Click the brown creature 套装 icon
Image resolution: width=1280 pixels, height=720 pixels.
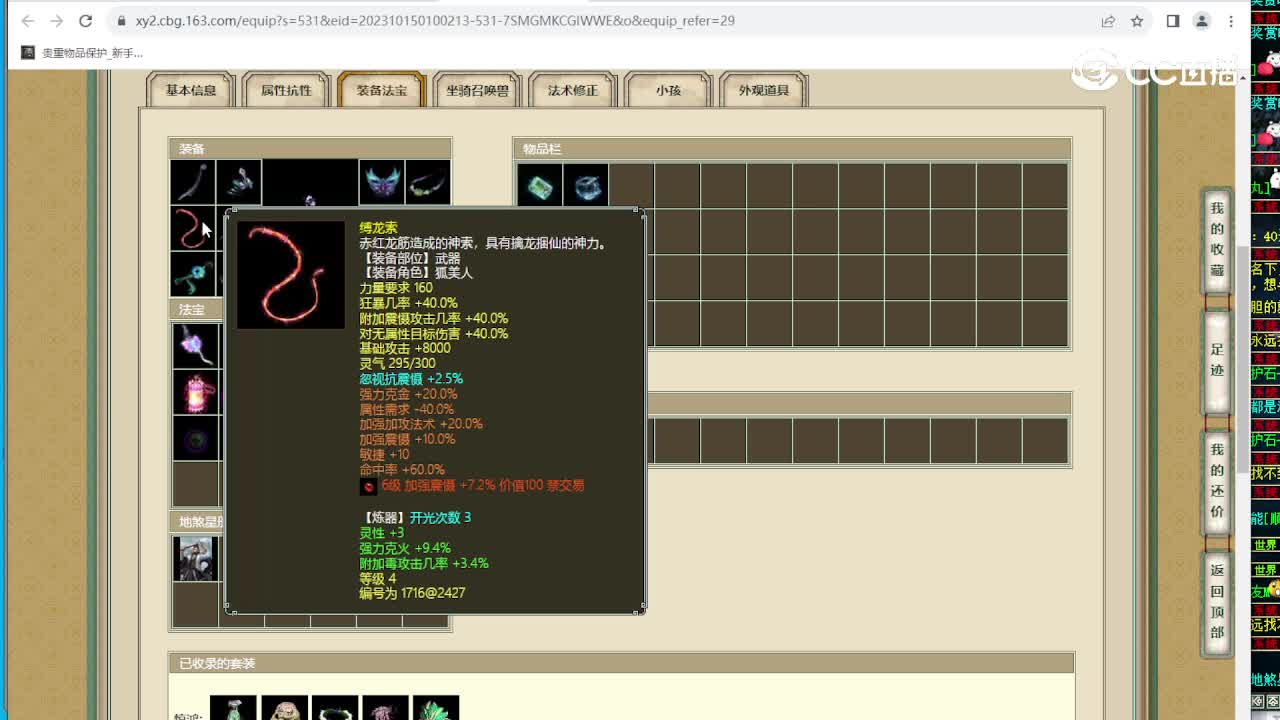pos(284,708)
